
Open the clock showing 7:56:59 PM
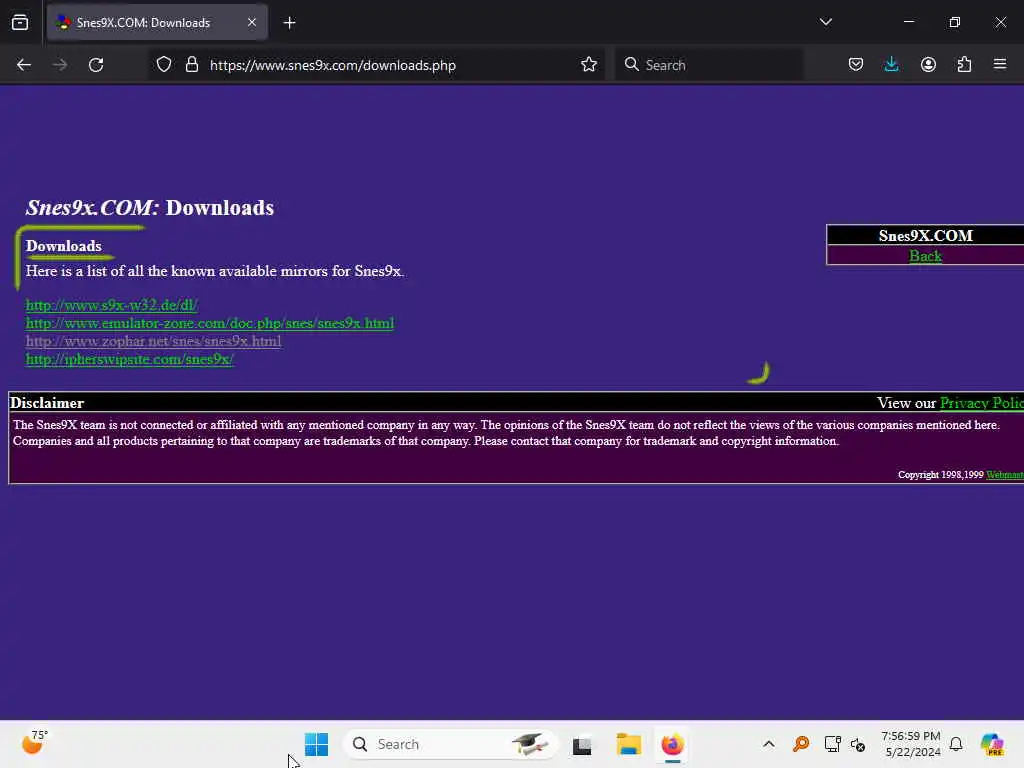[x=911, y=744]
